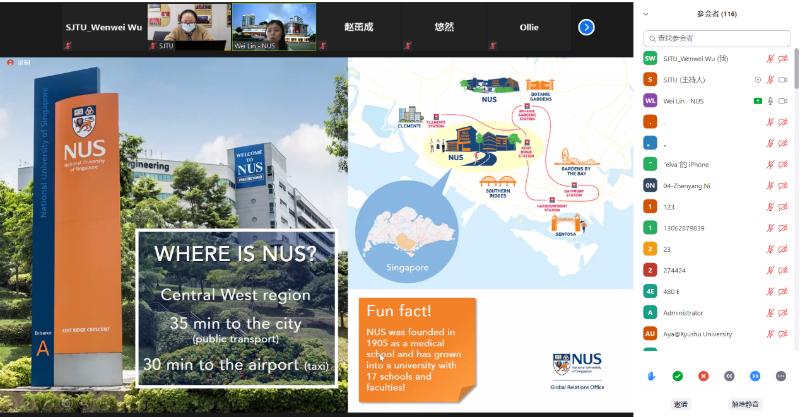
Task: Select the 赵苗成 participant tile
Action: pos(359,28)
